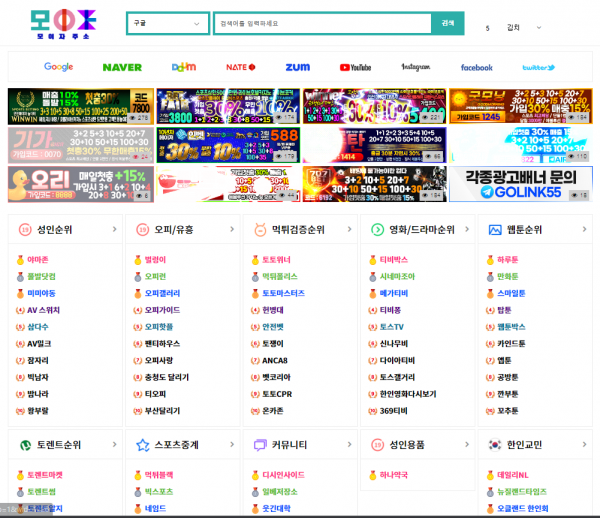
Task: Open the 티비몽 link
Action: click(x=390, y=310)
